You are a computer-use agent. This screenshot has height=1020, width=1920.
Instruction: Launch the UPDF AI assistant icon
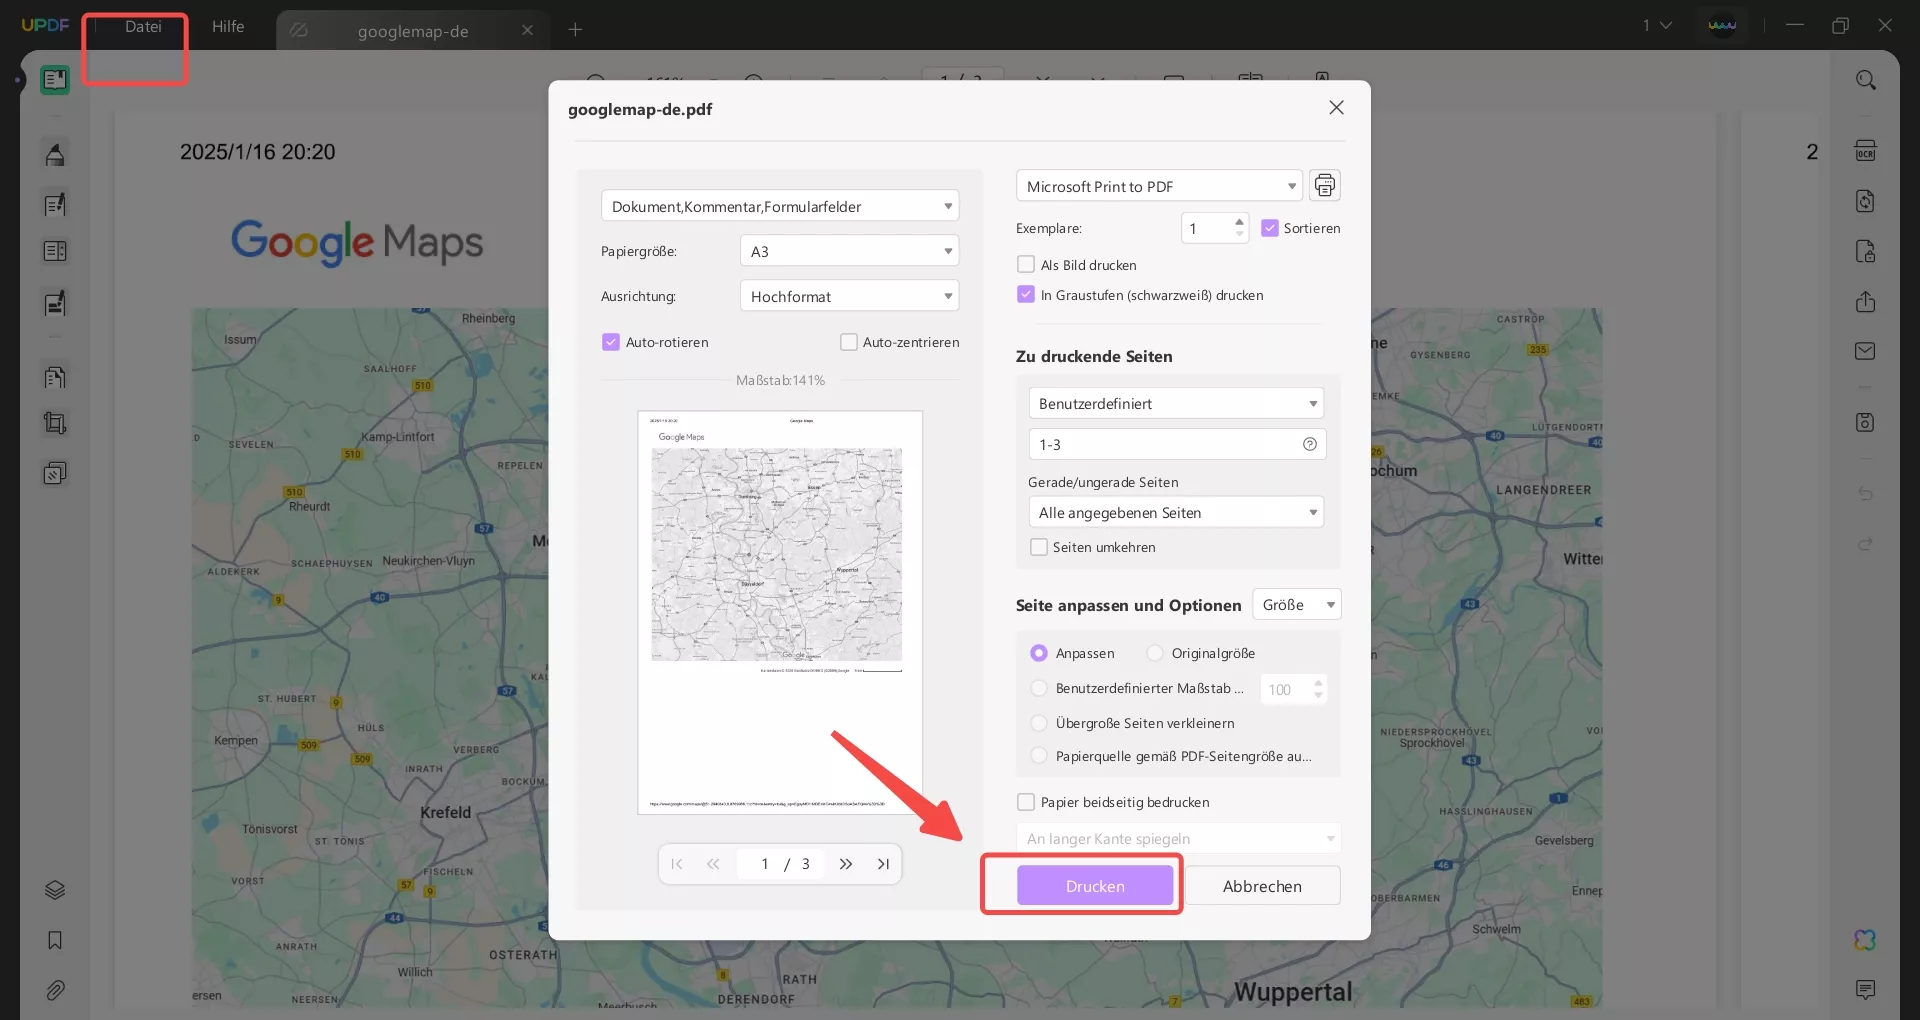coord(1866,940)
